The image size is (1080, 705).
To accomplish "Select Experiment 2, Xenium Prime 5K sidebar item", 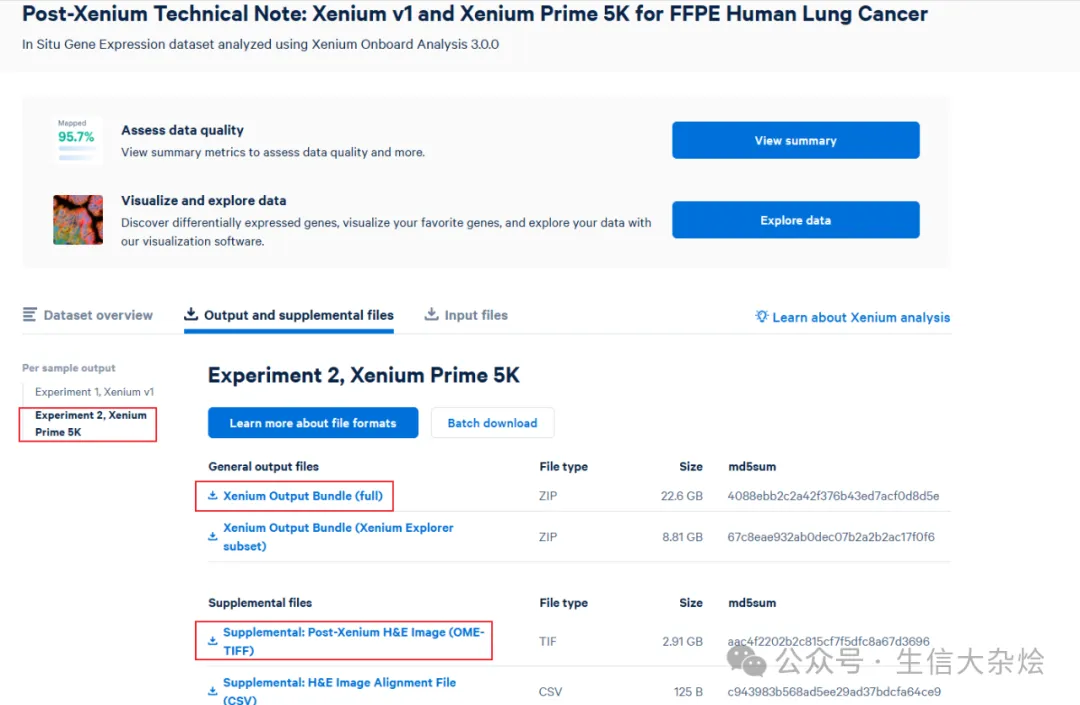I will pos(90,424).
